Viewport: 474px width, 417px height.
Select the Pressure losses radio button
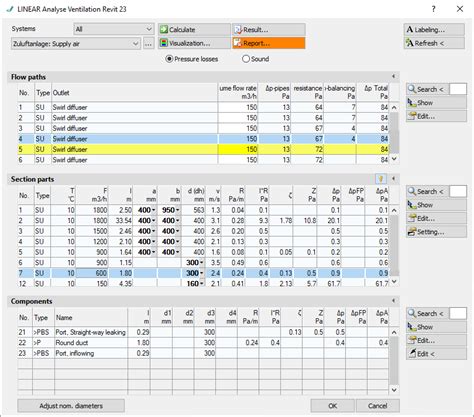(169, 59)
